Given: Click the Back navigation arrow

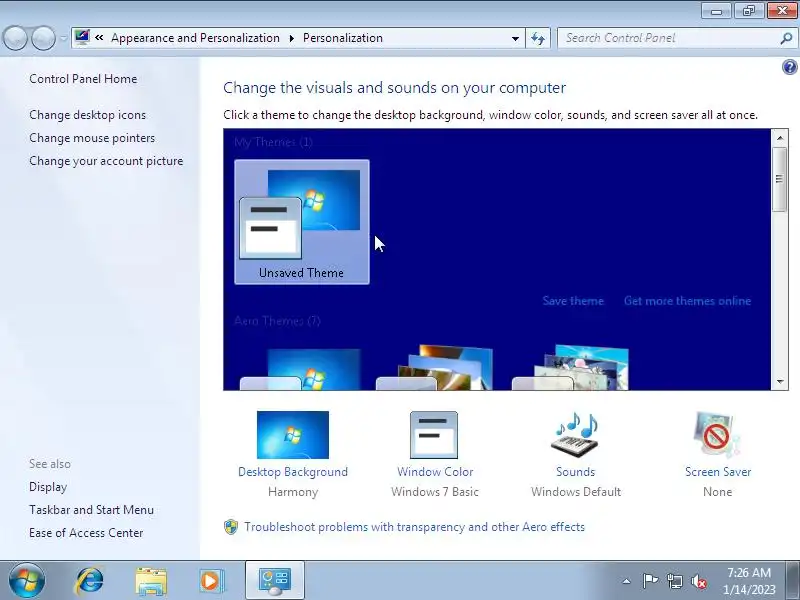Looking at the screenshot, I should click(x=15, y=38).
